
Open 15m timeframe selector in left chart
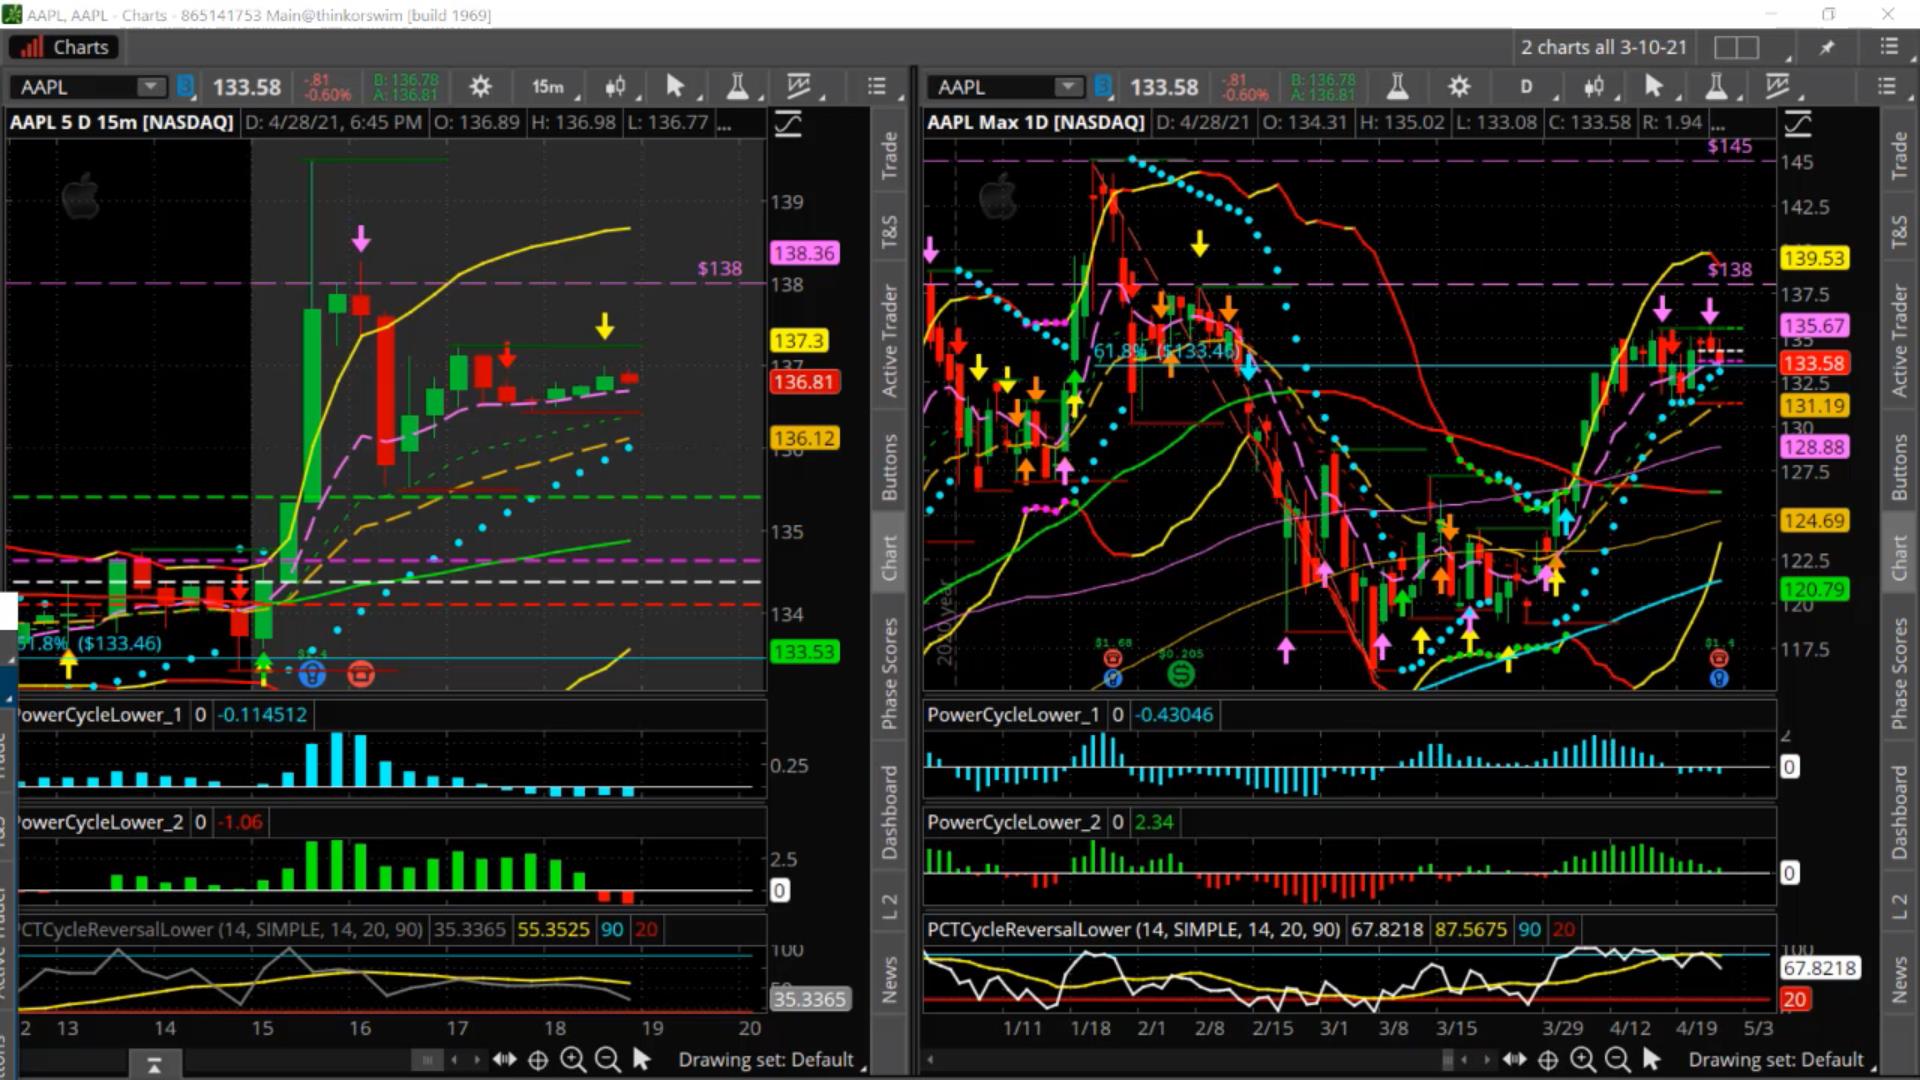[548, 87]
